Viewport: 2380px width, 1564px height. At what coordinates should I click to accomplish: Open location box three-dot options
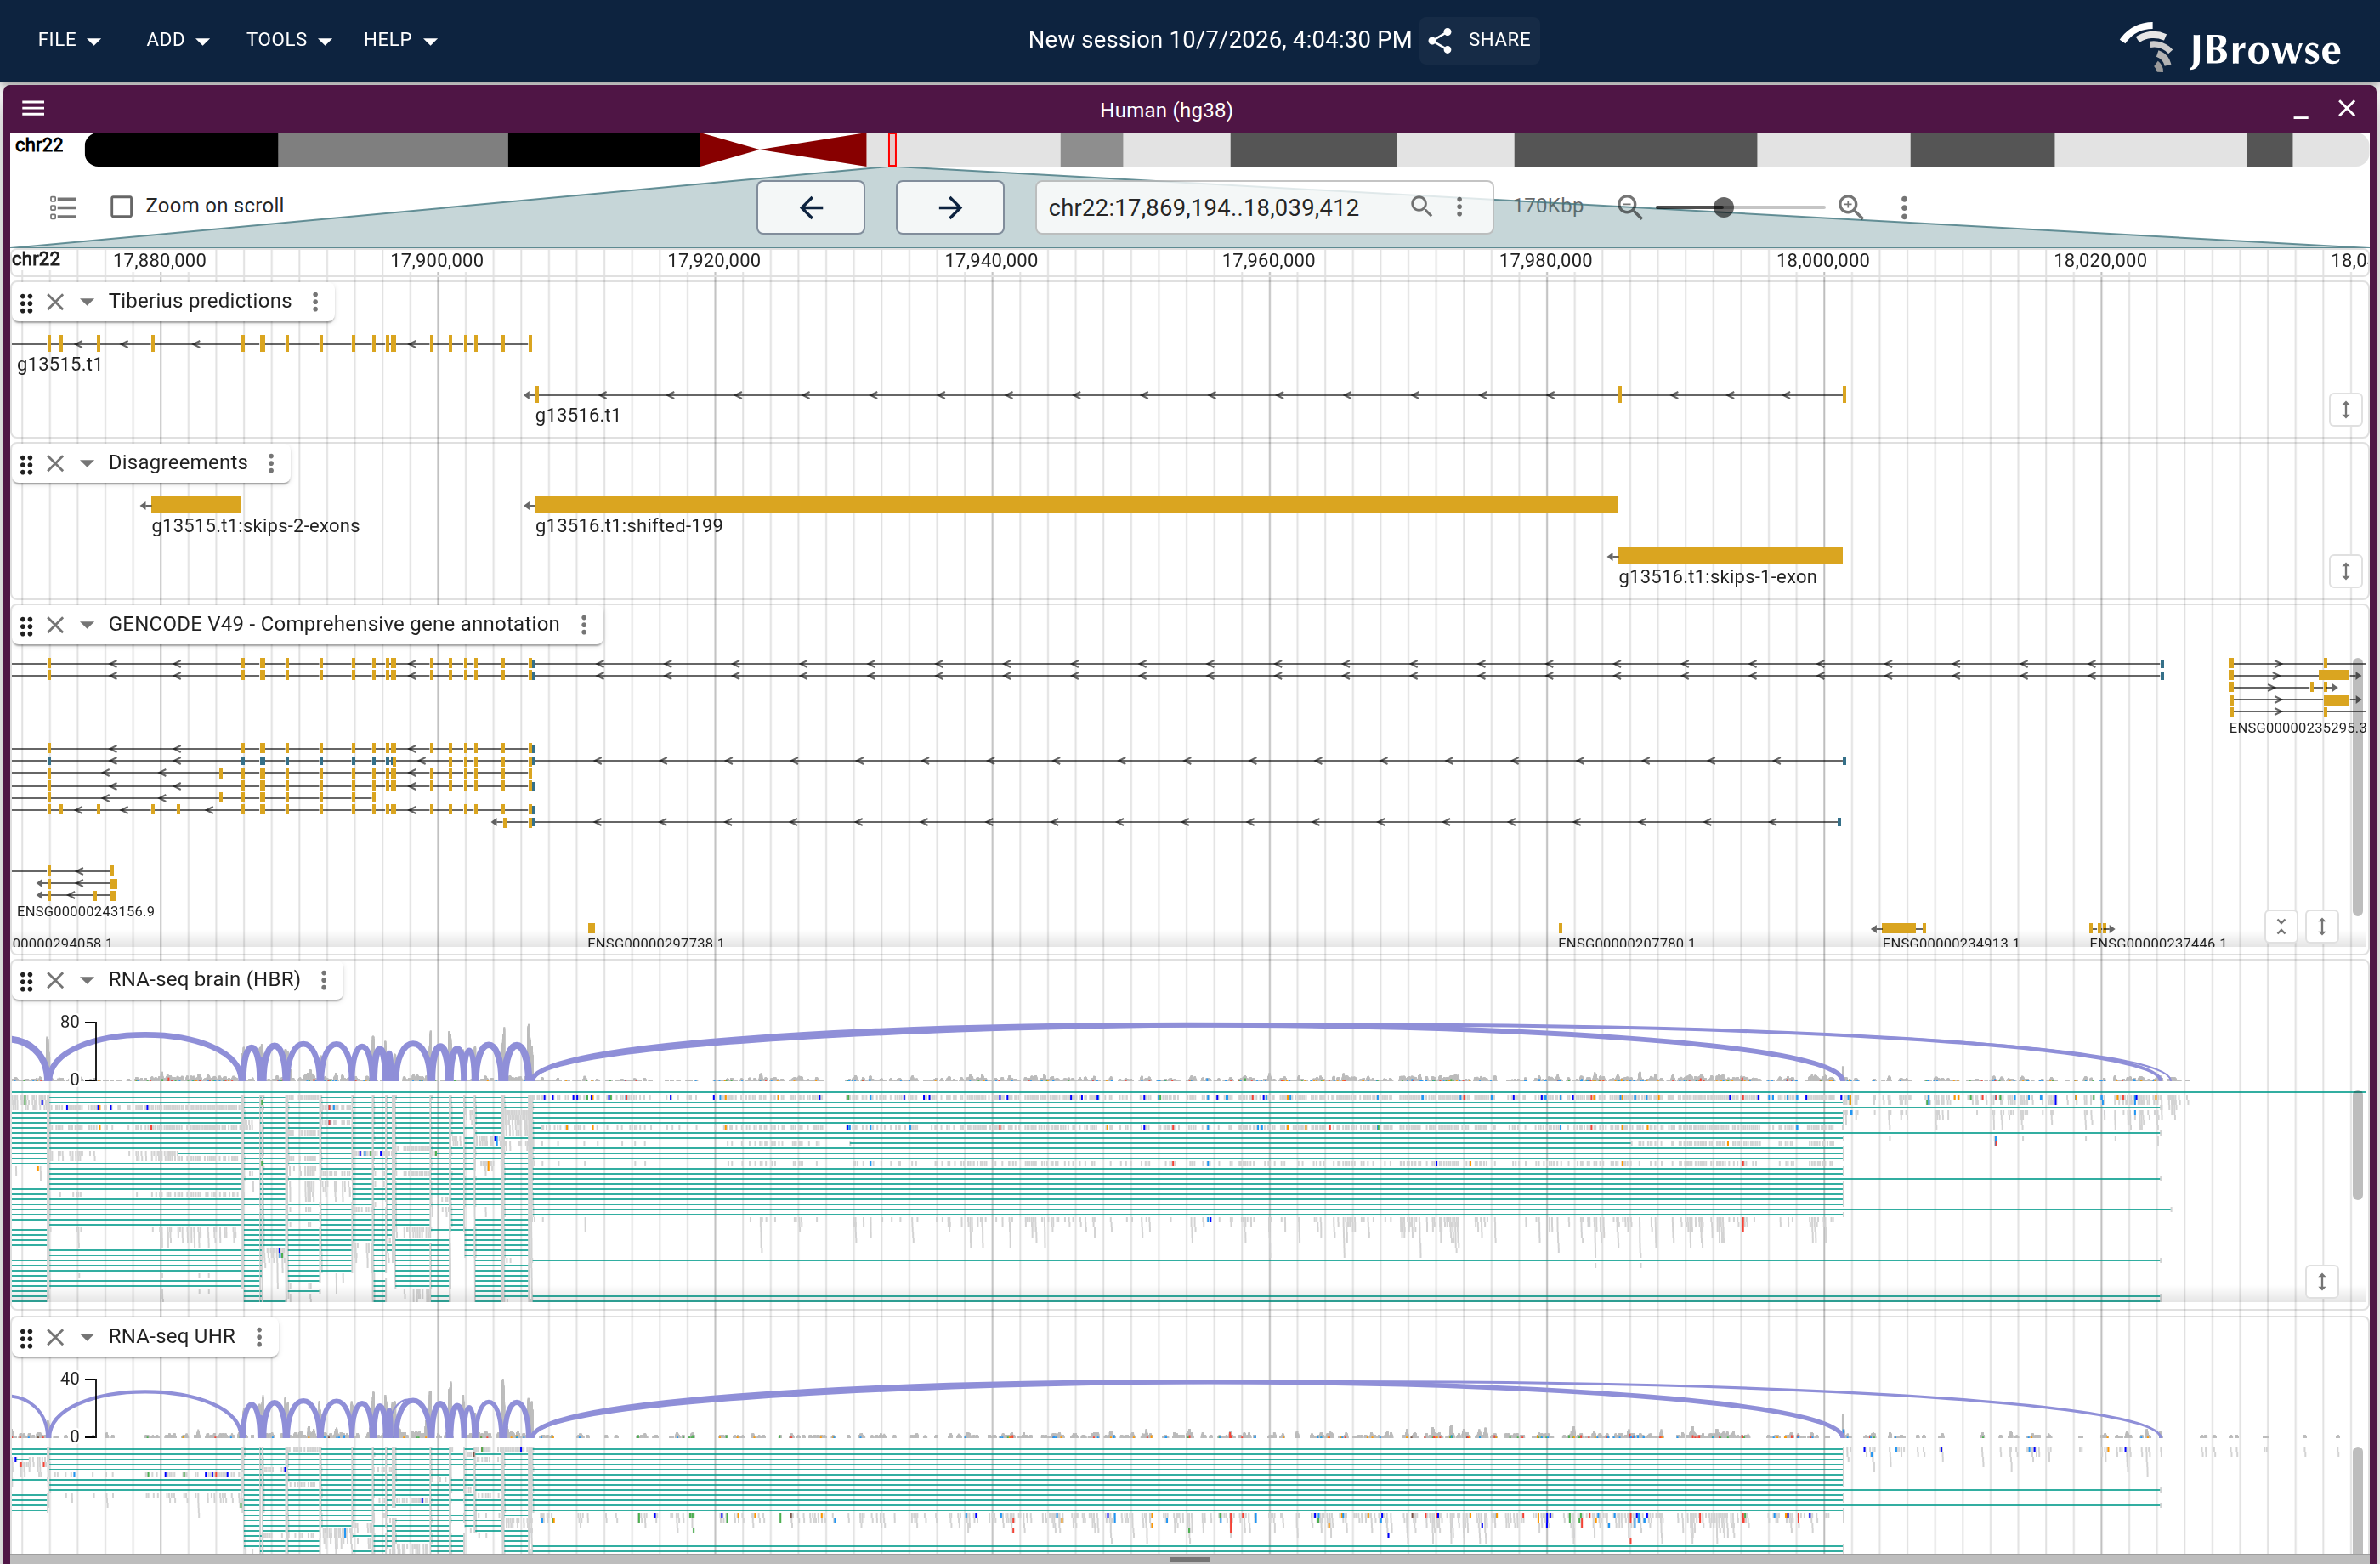(x=1459, y=207)
